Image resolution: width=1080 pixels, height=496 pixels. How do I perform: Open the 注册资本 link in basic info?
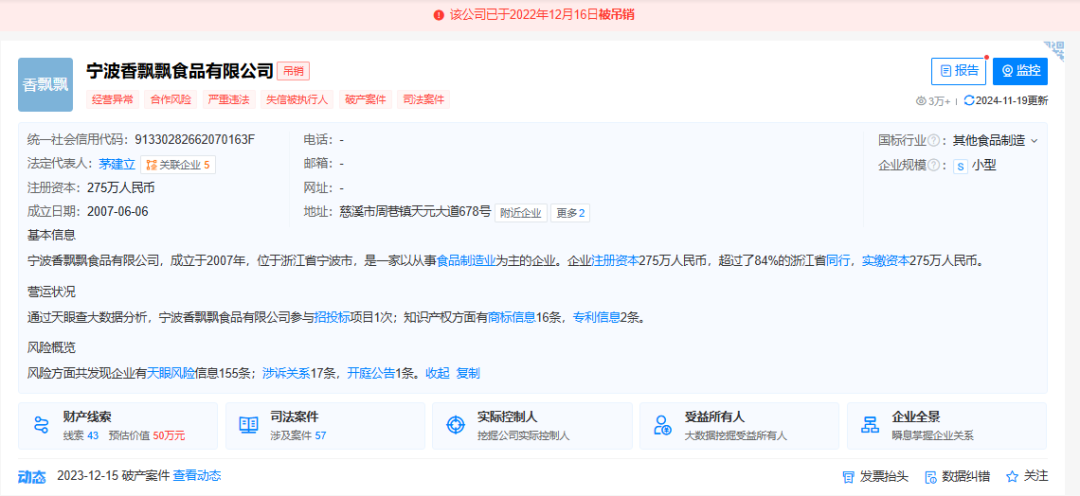[x=615, y=261]
